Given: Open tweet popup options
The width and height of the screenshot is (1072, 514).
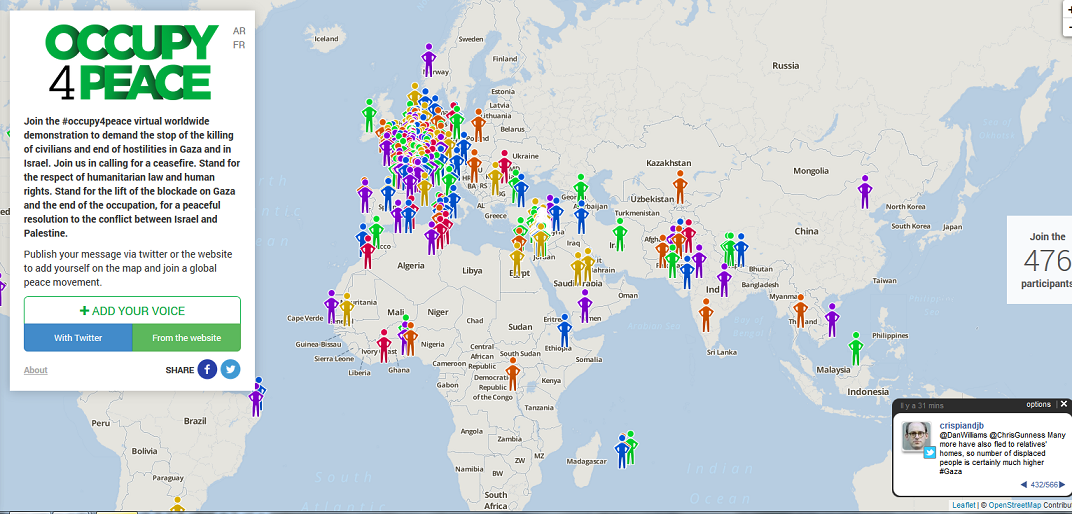Looking at the screenshot, I should [1038, 405].
